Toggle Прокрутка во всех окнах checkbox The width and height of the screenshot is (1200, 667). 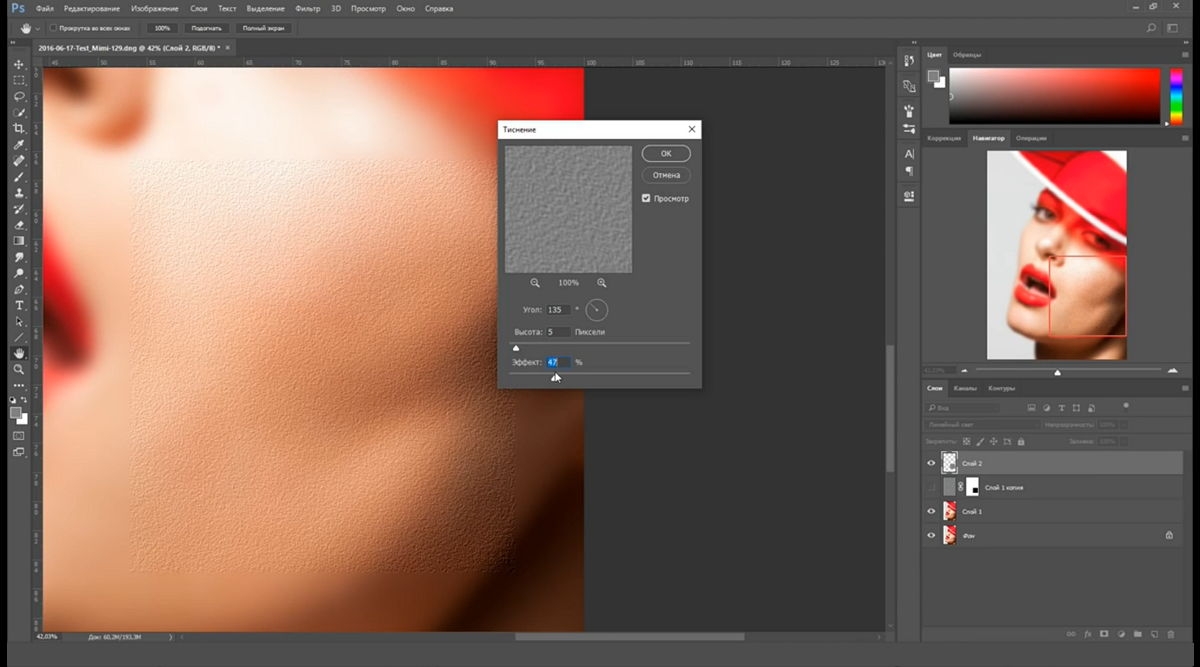tap(53, 28)
